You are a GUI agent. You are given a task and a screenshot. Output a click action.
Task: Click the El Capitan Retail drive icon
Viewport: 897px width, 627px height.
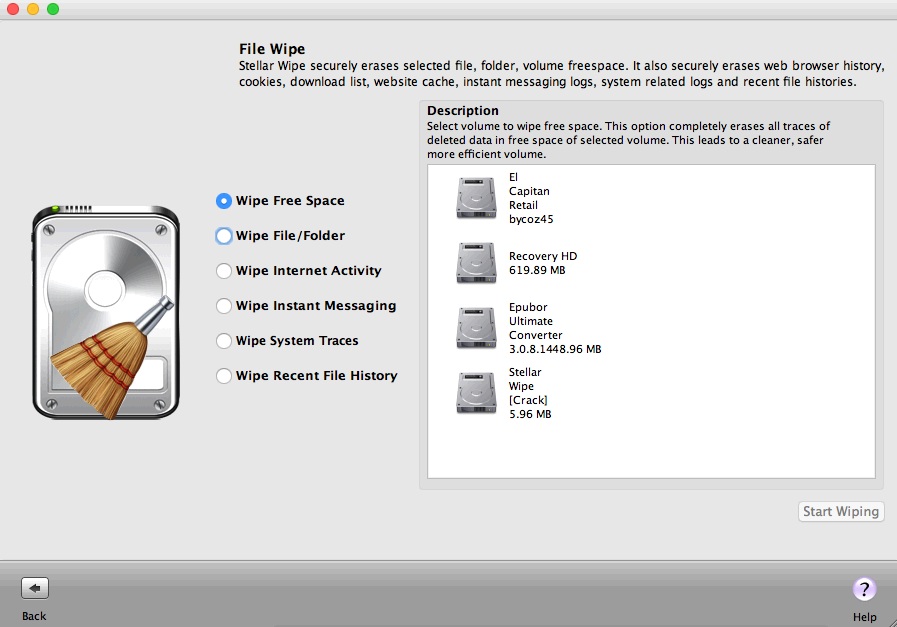476,198
